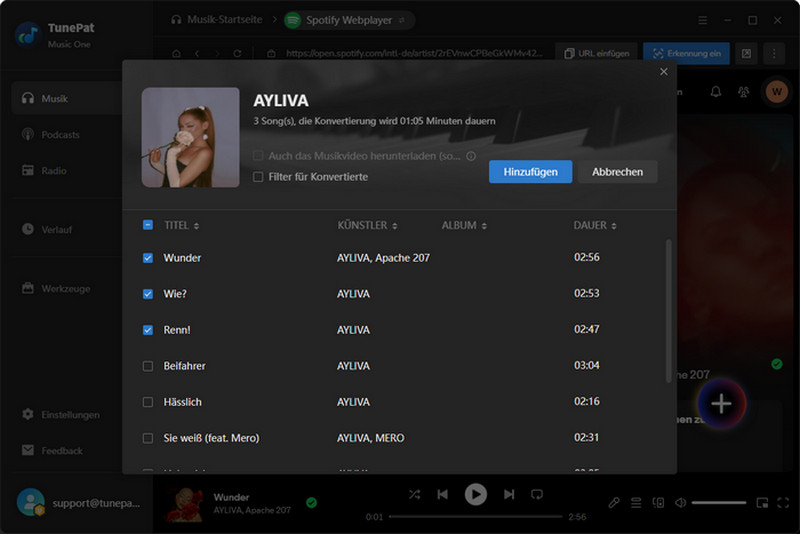This screenshot has height=534, width=800.
Task: Click the window mode icon beside Erkennung ein
Action: (x=746, y=54)
